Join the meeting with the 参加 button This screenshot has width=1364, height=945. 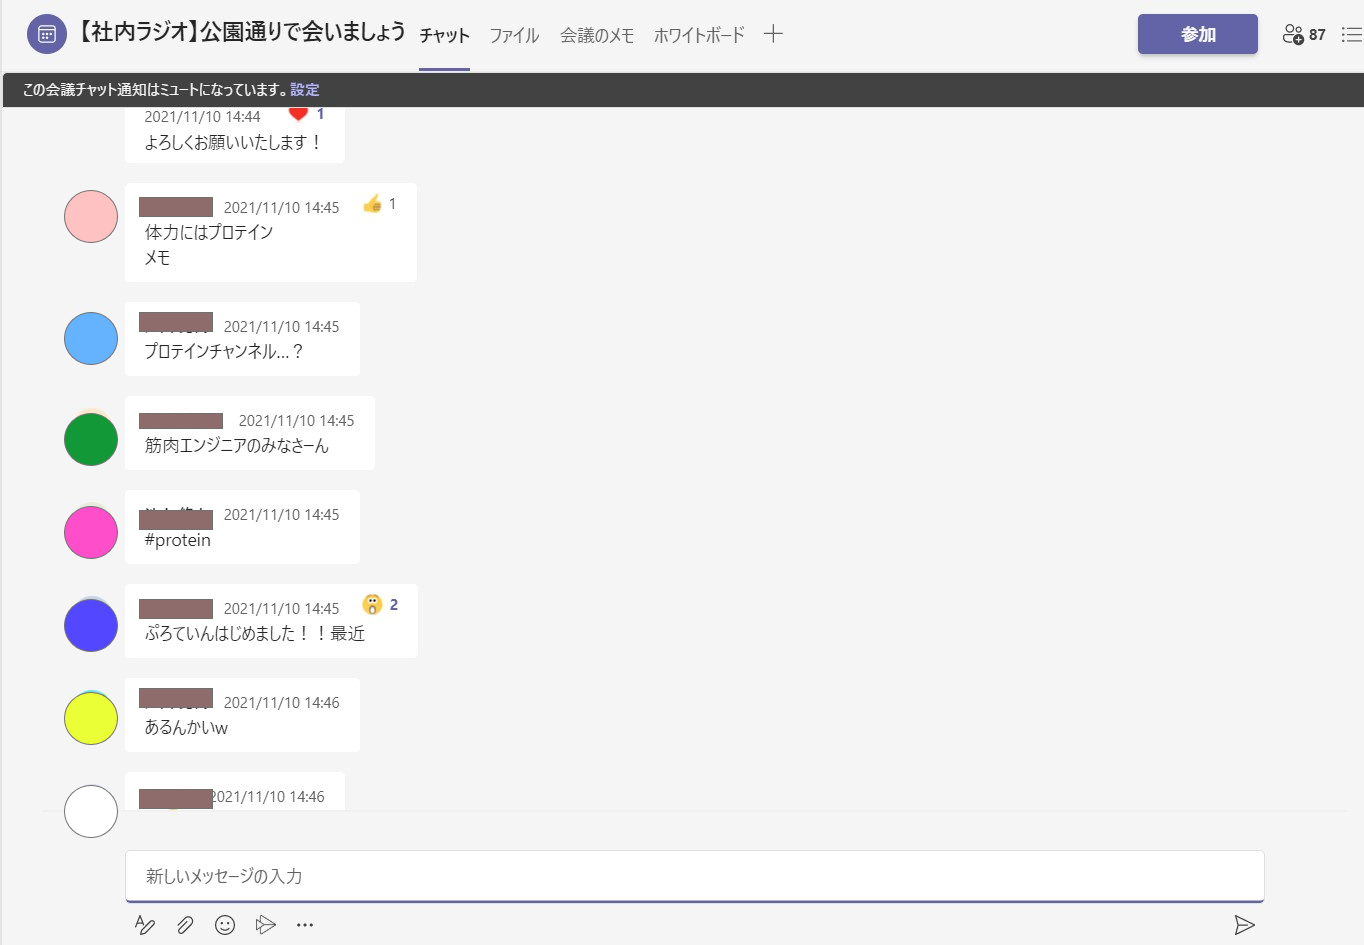click(x=1197, y=34)
